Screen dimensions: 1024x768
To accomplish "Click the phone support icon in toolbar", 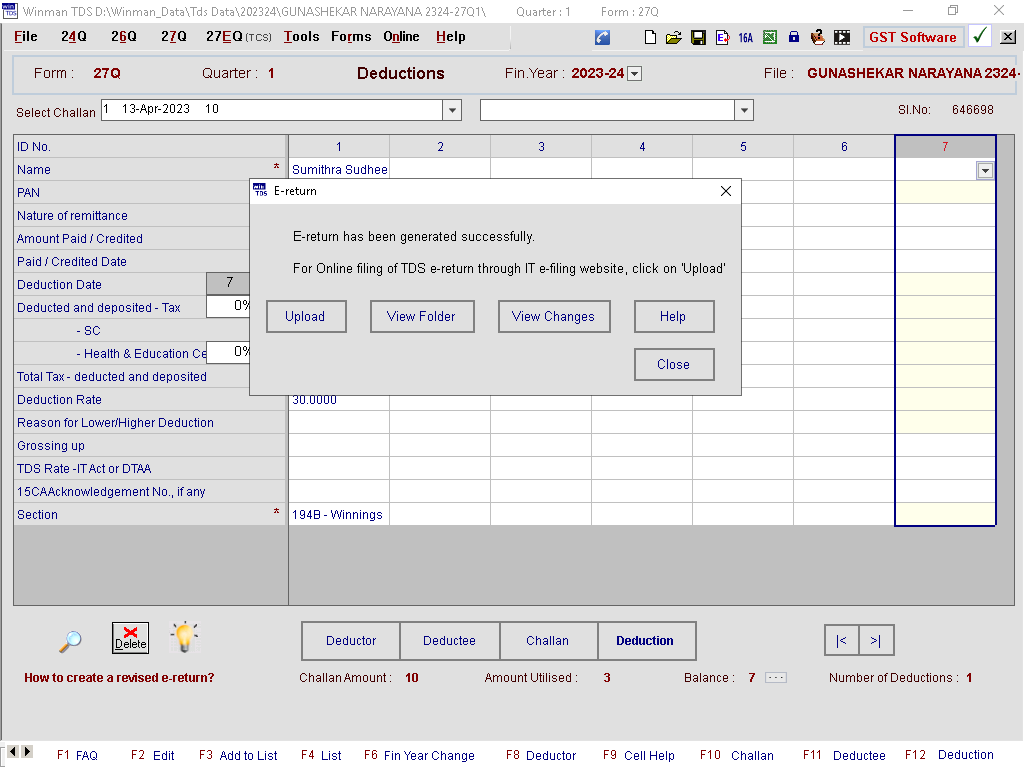I will tap(602, 37).
